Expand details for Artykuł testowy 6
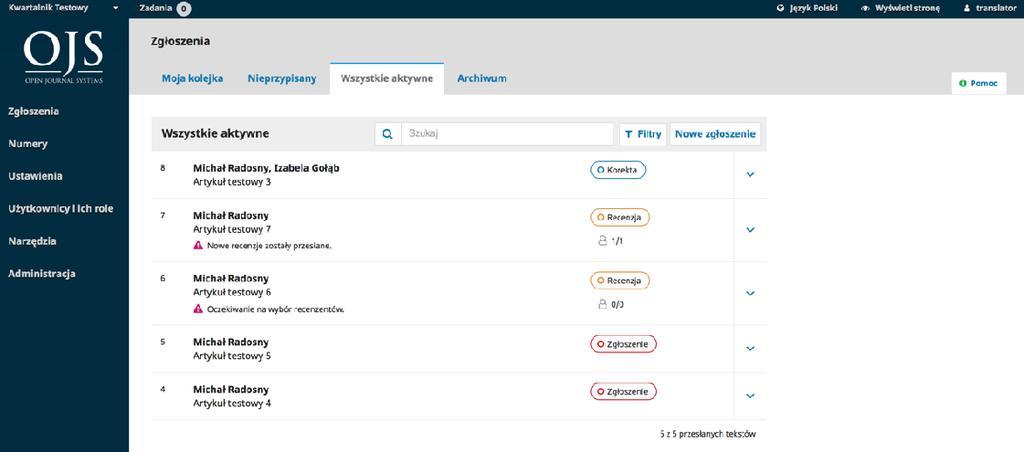The width and height of the screenshot is (1024, 452). pyautogui.click(x=750, y=293)
